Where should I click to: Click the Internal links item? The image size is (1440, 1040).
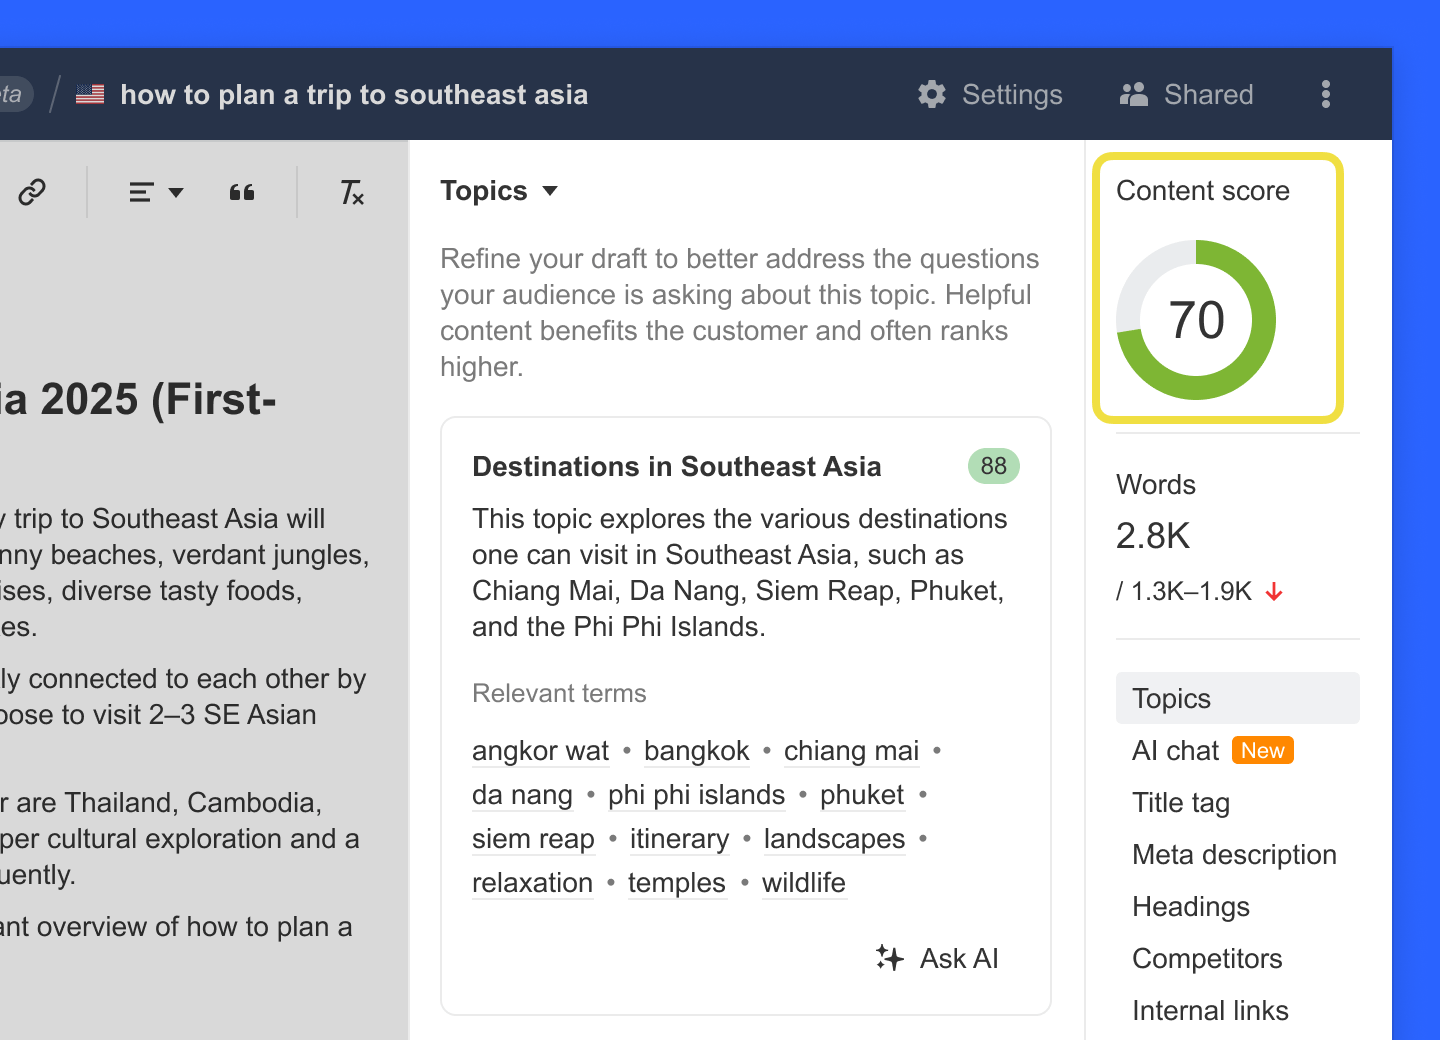[x=1210, y=1010]
